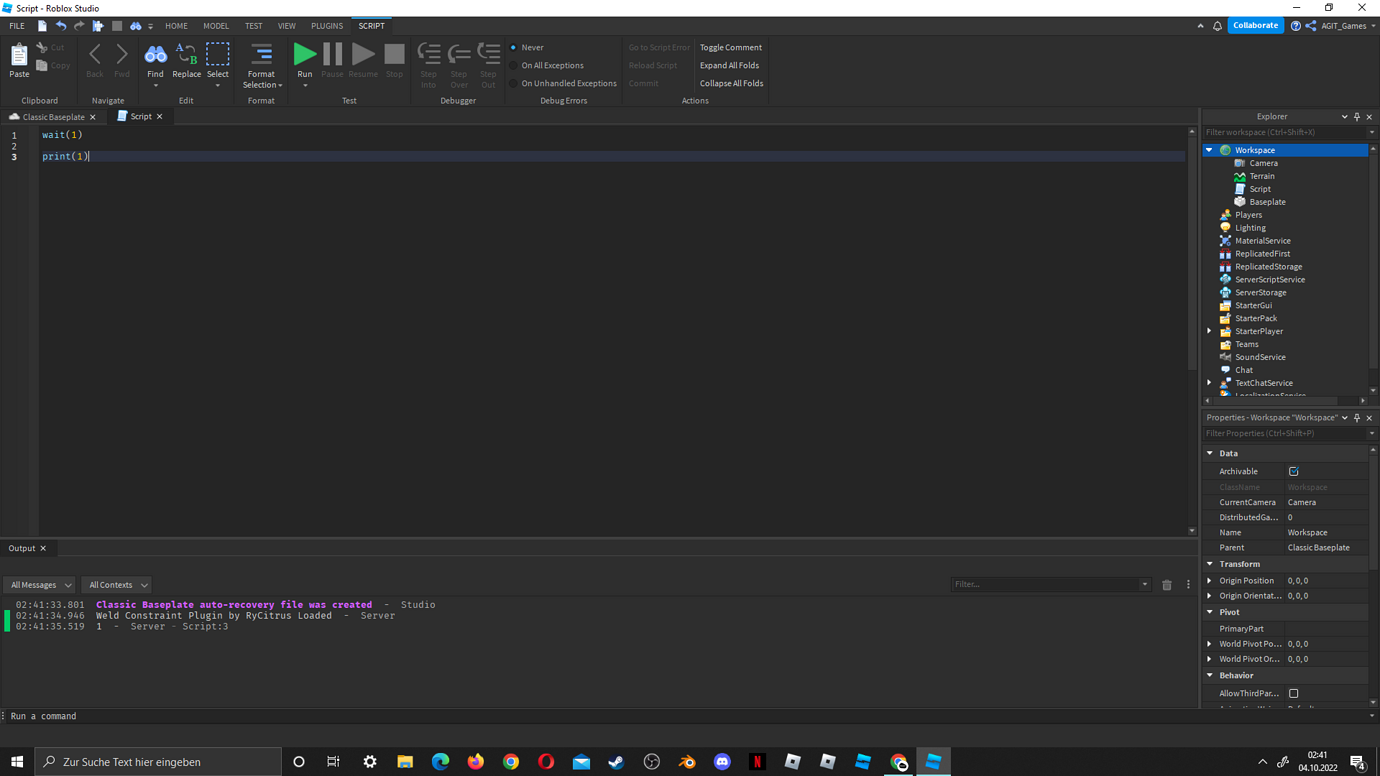Clear output with the trash can icon
Image resolution: width=1380 pixels, height=776 pixels.
[x=1166, y=585]
